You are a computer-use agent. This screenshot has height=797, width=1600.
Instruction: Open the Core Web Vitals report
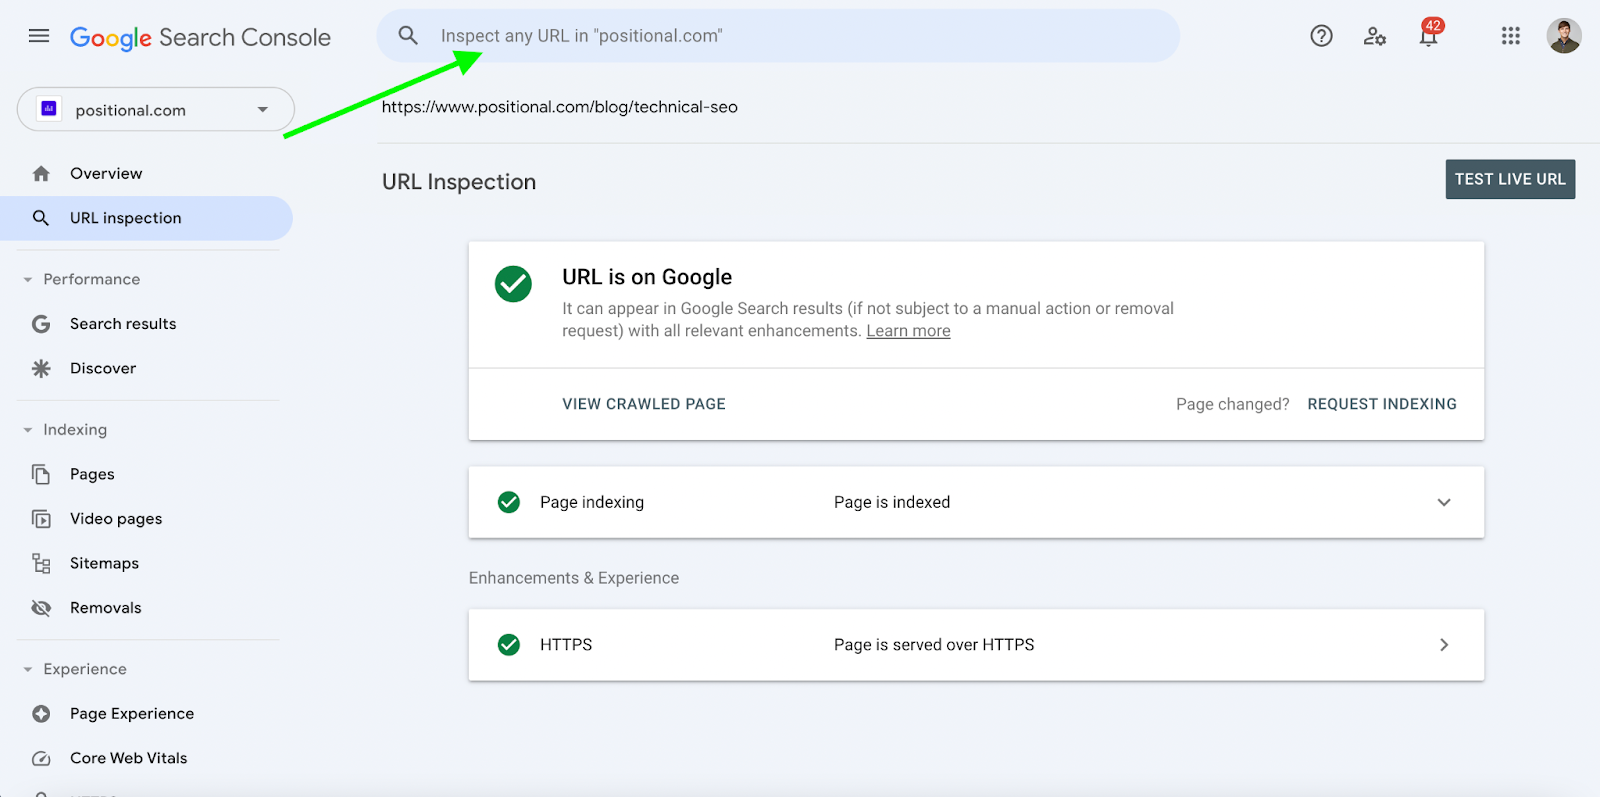[x=129, y=758]
